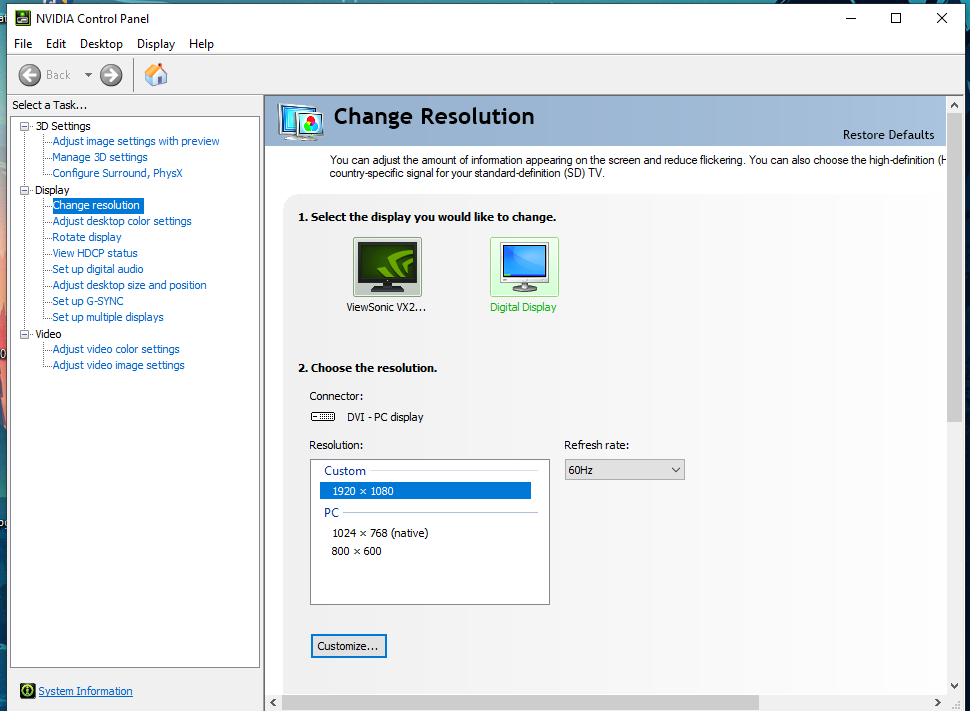This screenshot has height=711, width=970.
Task: Maximize the NVIDIA Control Panel window
Action: click(896, 19)
